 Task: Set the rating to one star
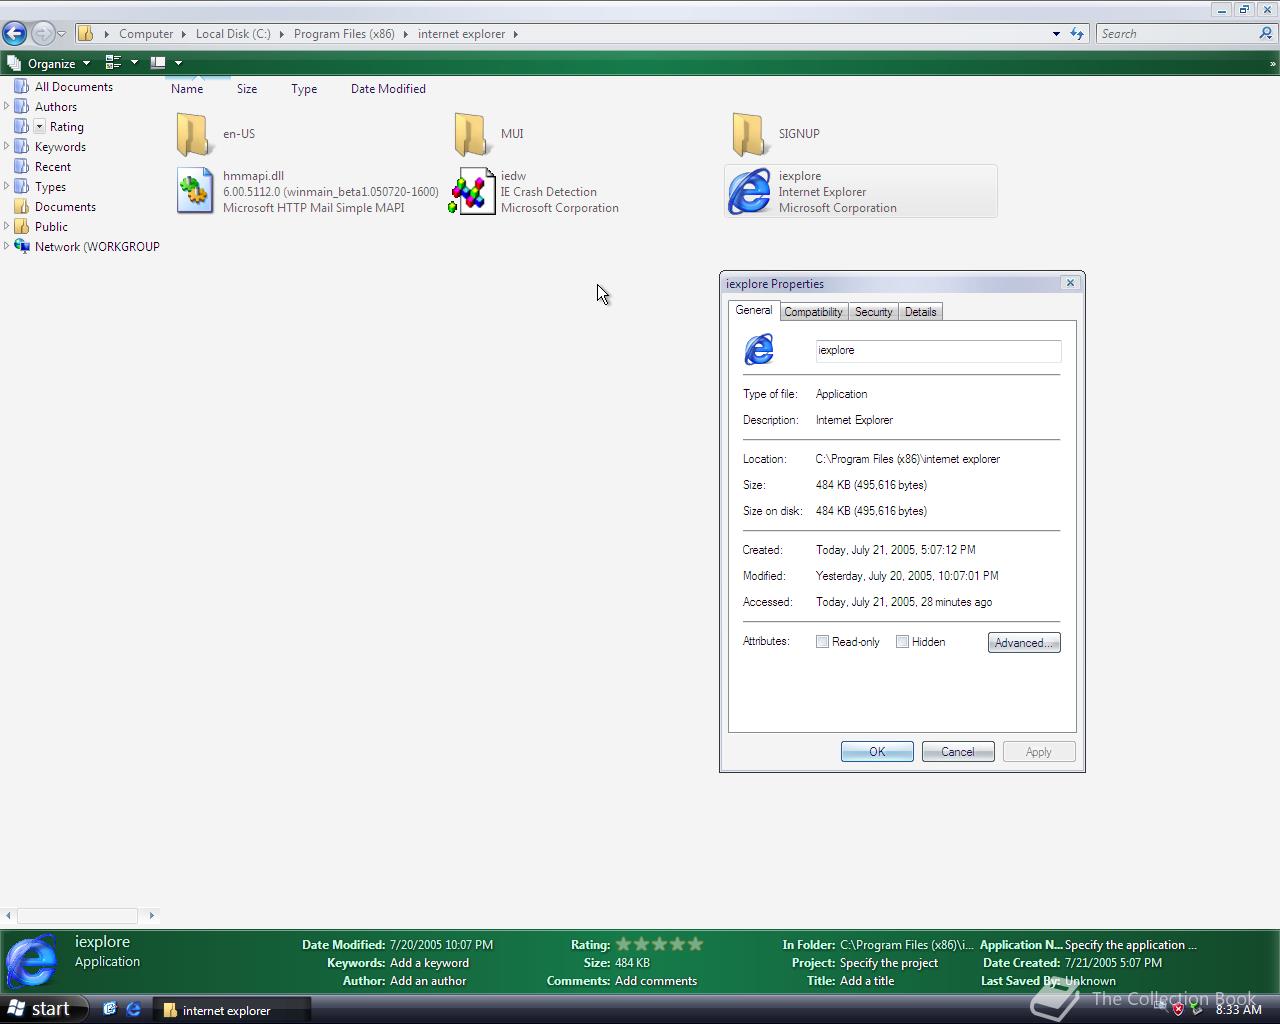point(624,944)
